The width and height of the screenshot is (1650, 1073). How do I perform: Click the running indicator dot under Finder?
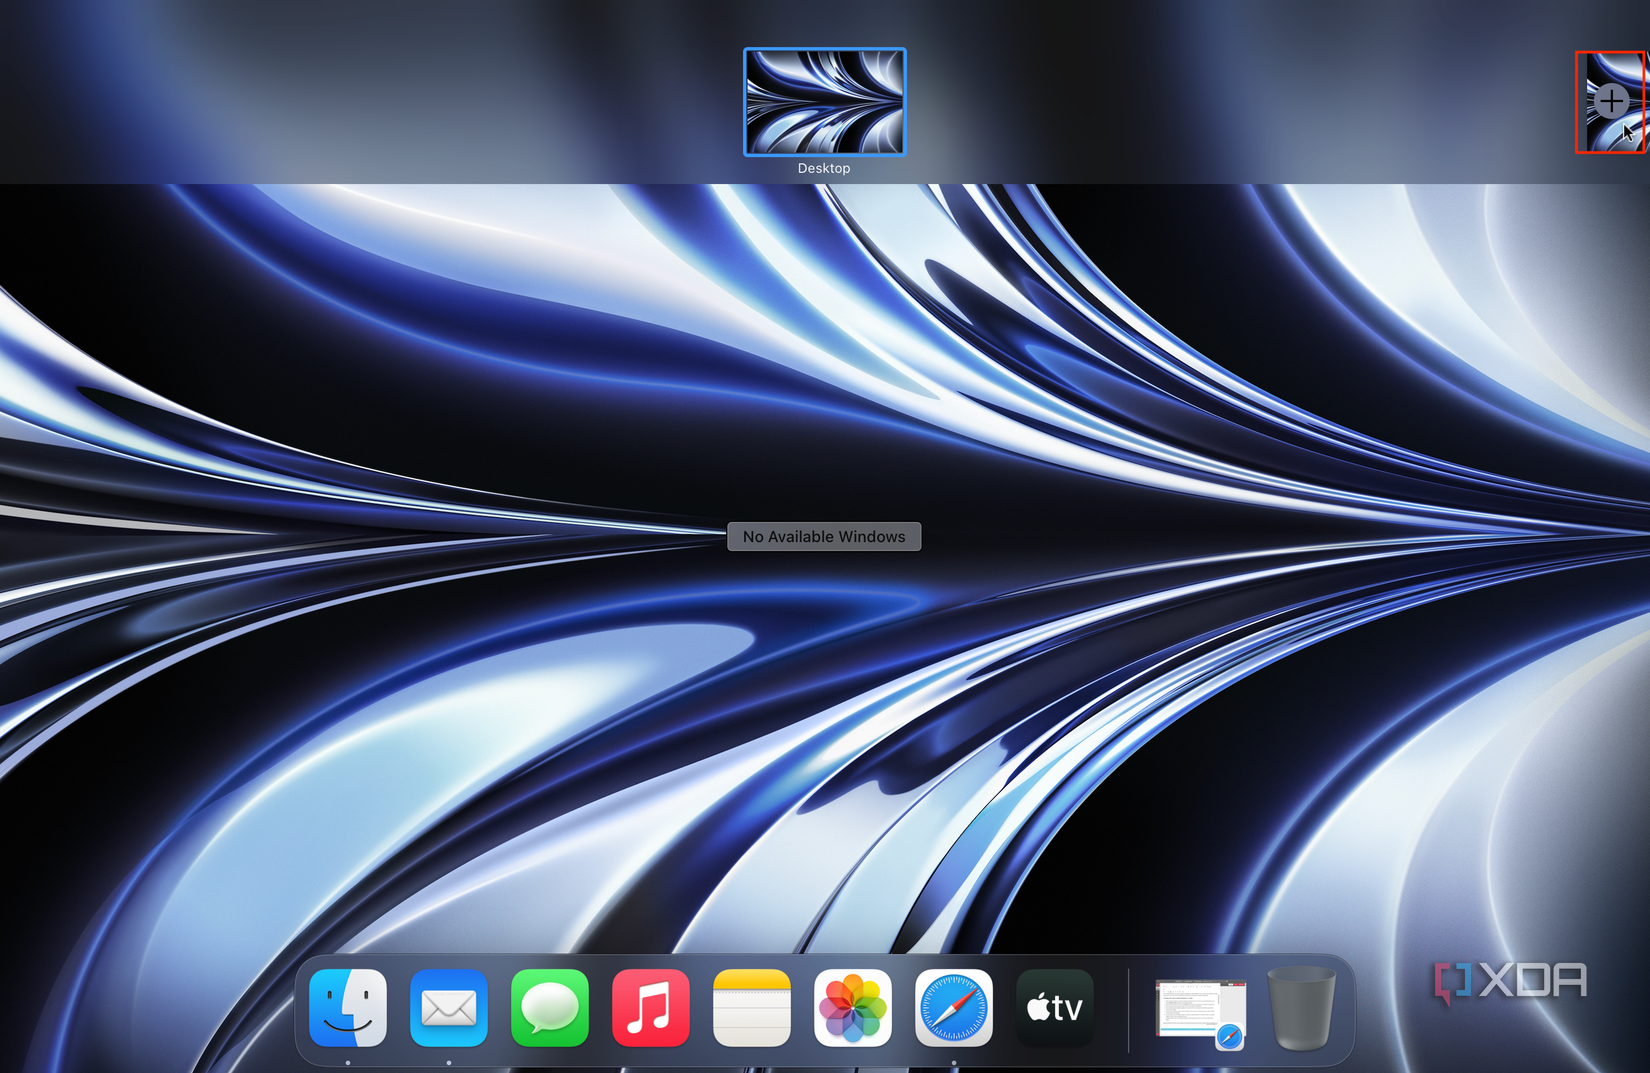click(347, 1064)
